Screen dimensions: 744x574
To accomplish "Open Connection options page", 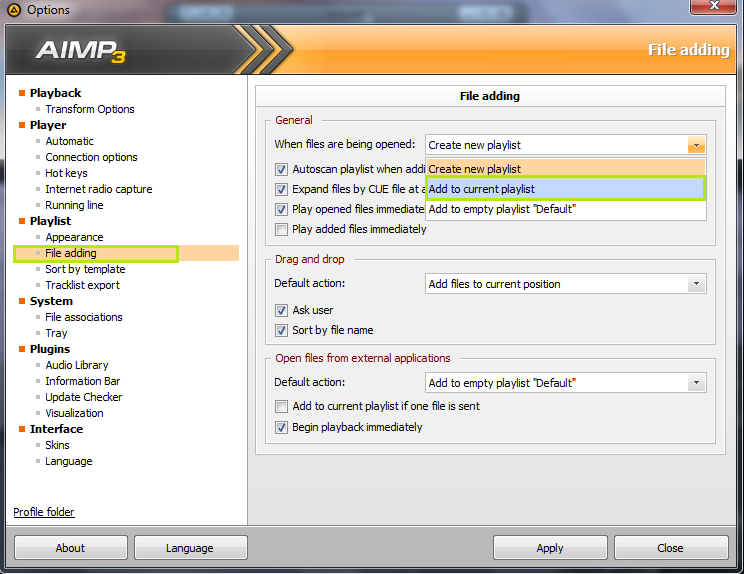I will [x=91, y=157].
